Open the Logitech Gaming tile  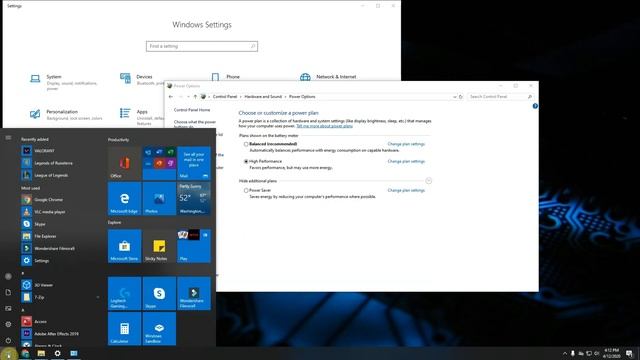(124, 293)
